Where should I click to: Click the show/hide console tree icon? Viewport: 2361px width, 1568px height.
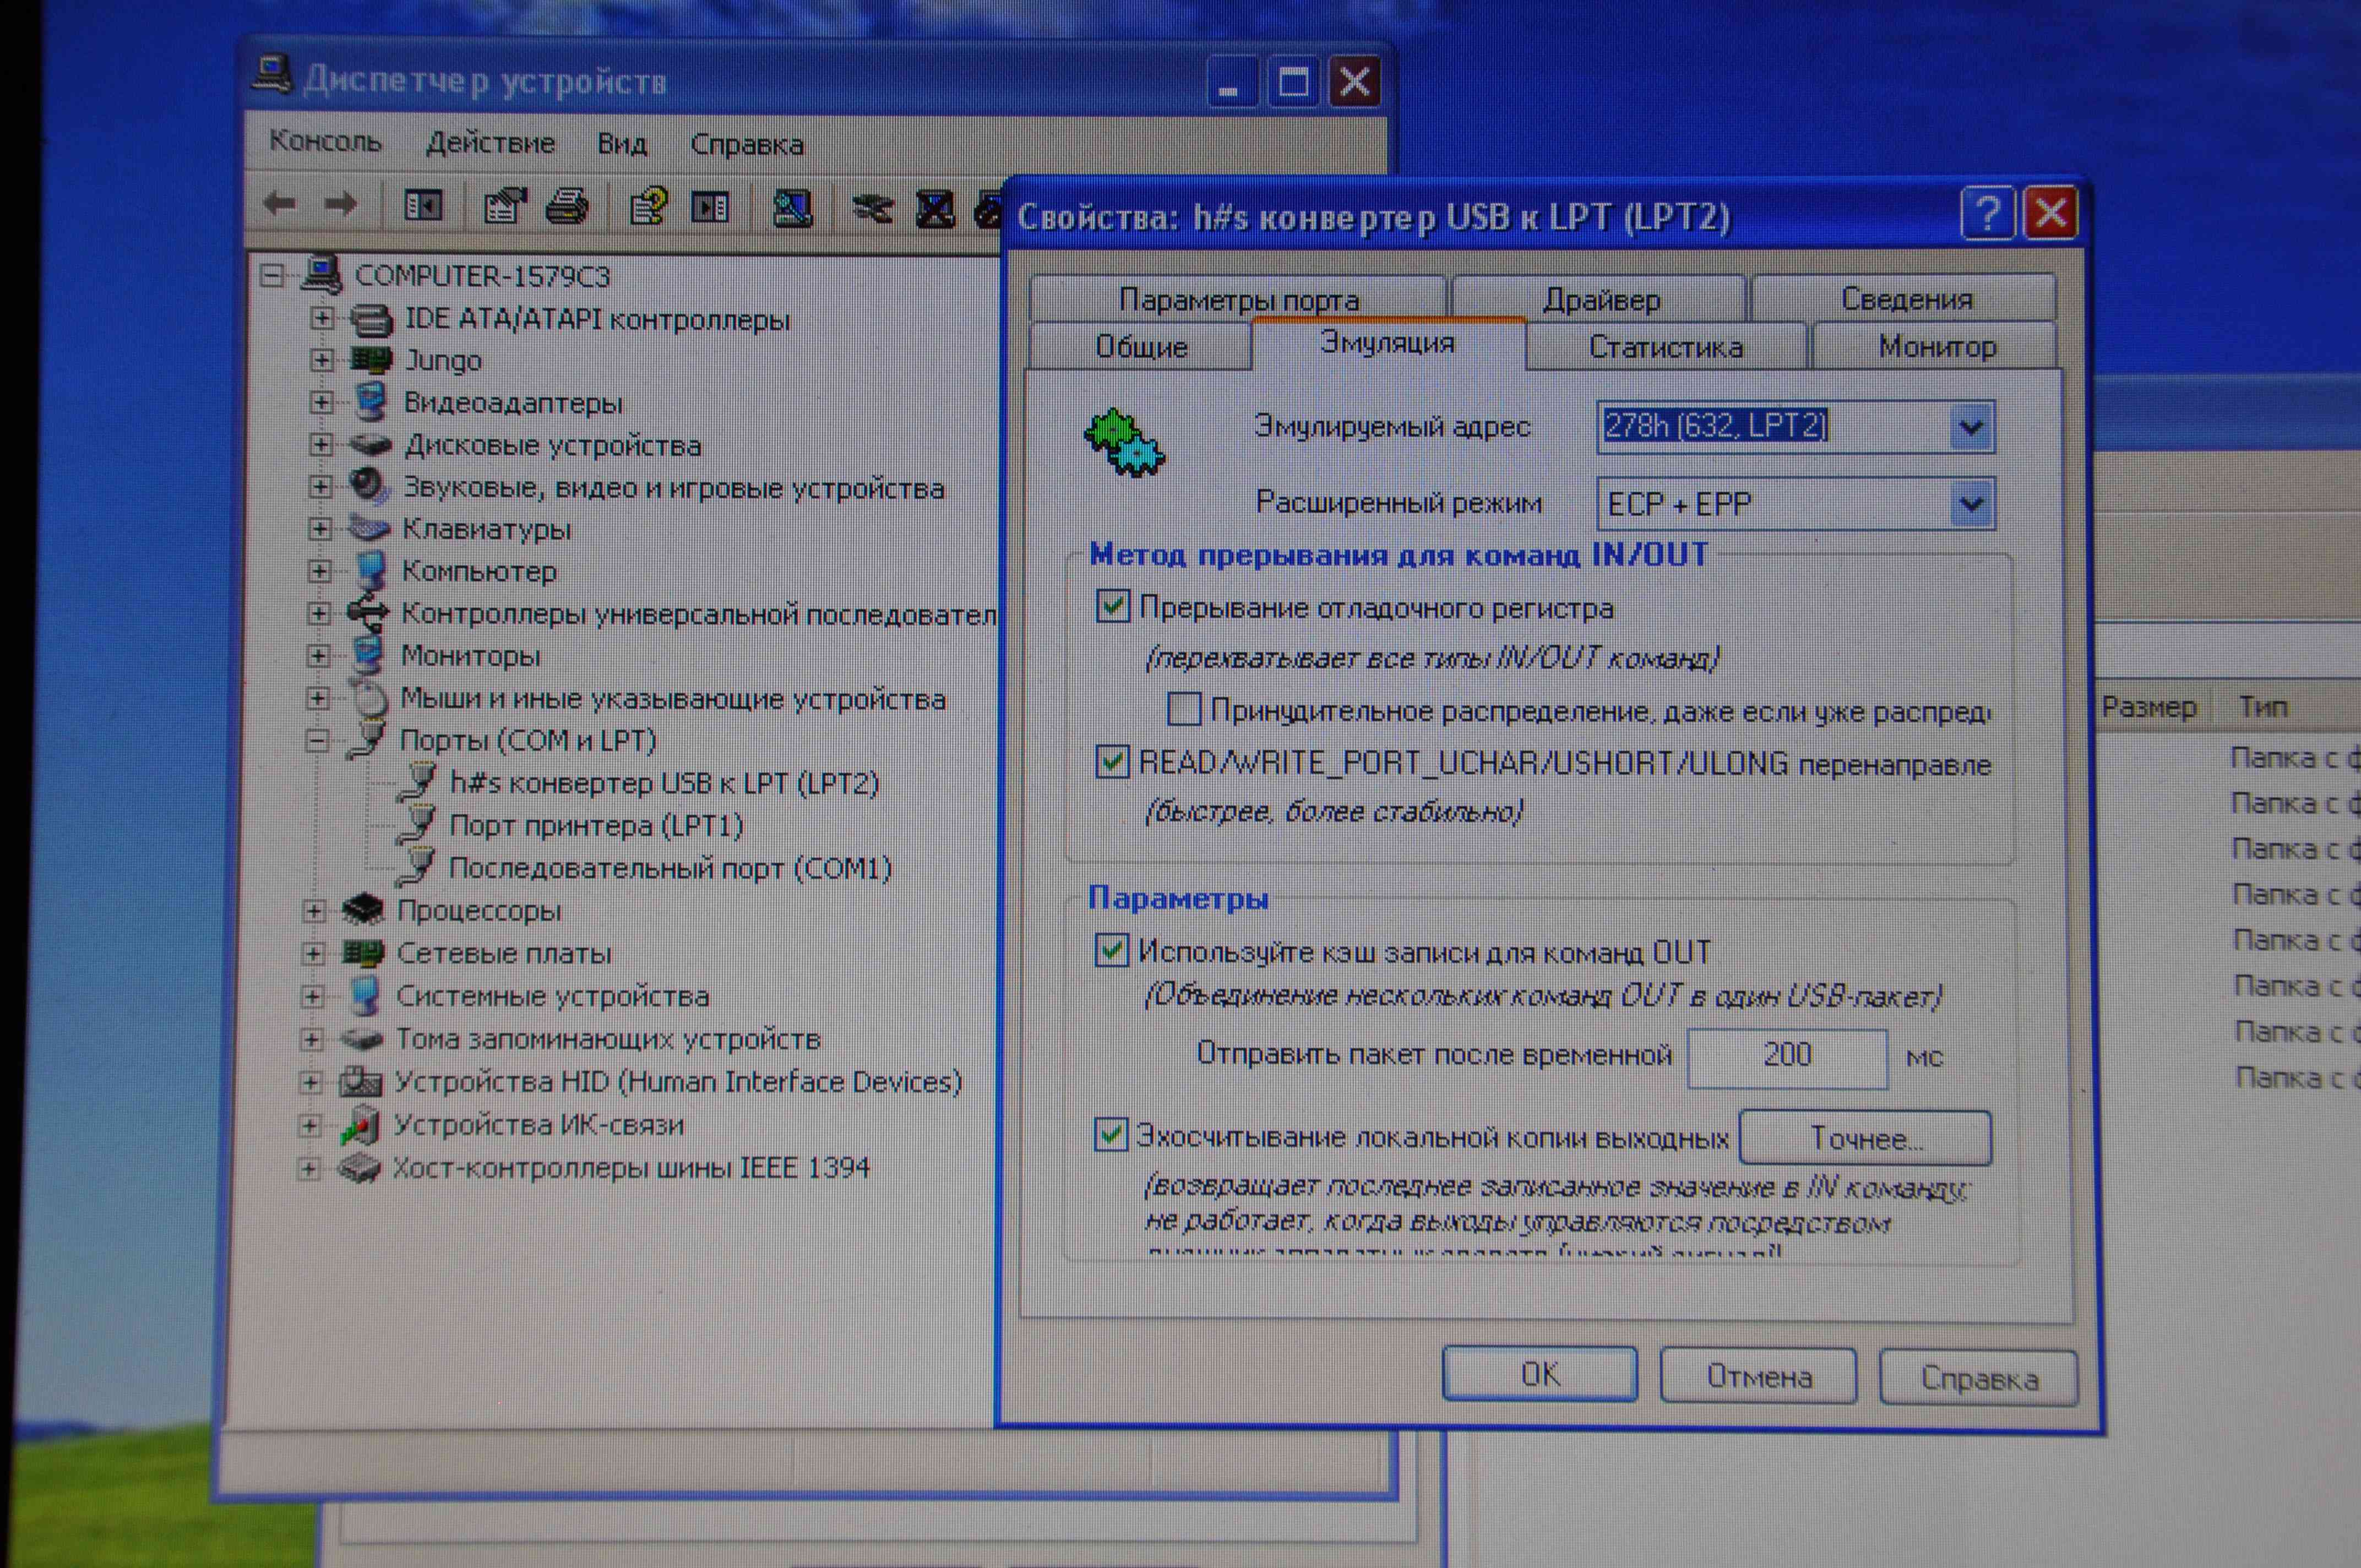coord(422,206)
